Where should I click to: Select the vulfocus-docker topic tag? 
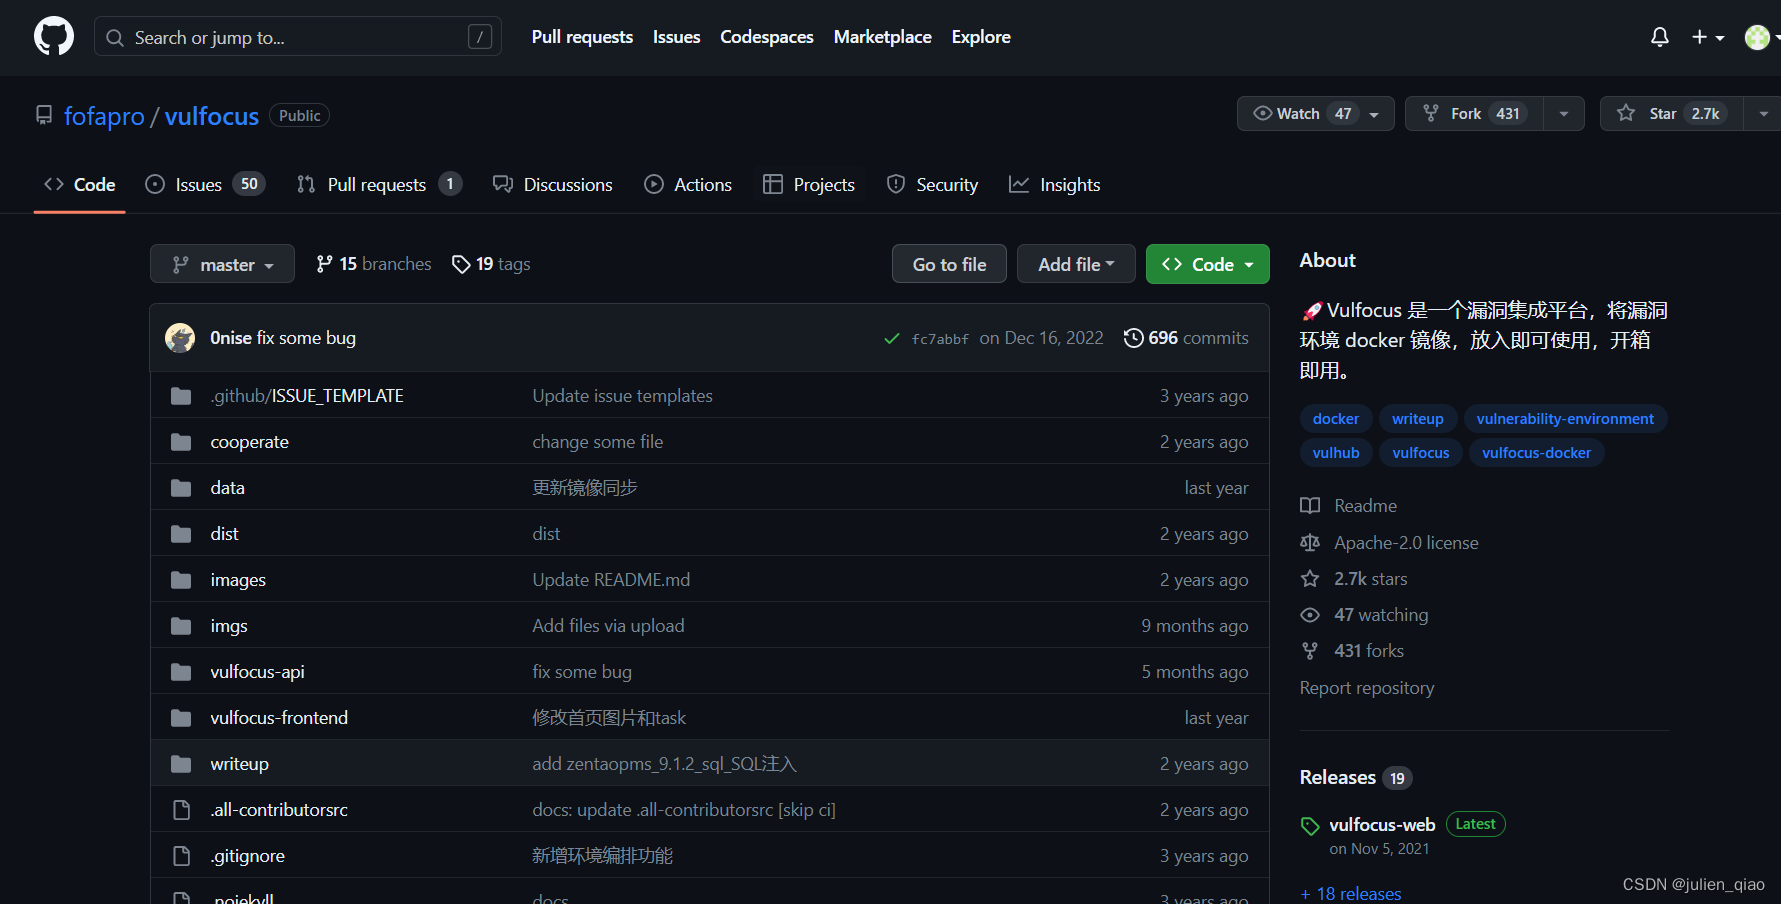(x=1536, y=453)
